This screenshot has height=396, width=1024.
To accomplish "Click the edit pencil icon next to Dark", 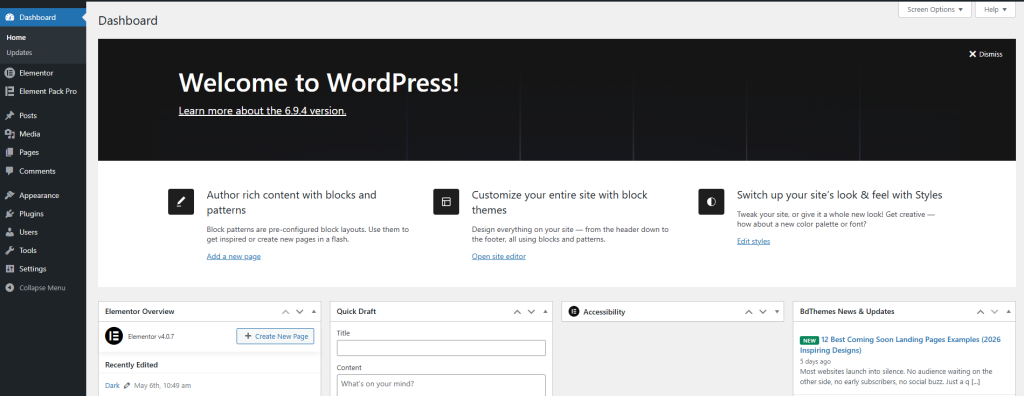I will coord(127,386).
